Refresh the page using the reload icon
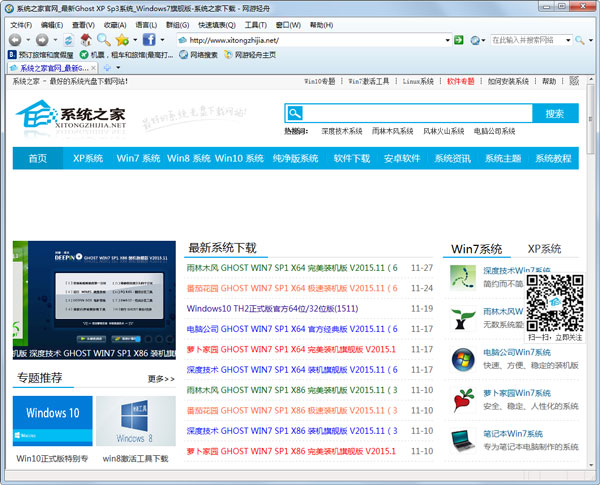This screenshot has width=600, height=485. coord(68,40)
